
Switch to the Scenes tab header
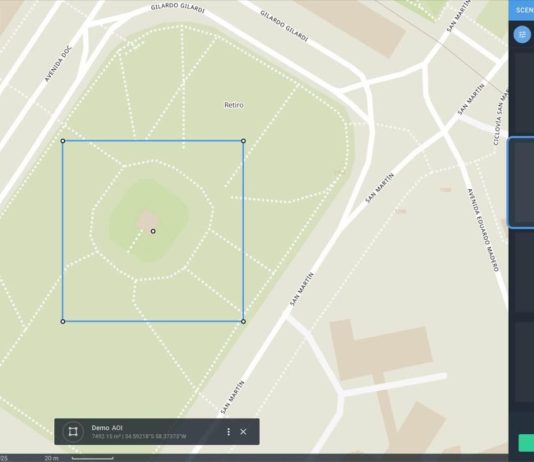[524, 10]
